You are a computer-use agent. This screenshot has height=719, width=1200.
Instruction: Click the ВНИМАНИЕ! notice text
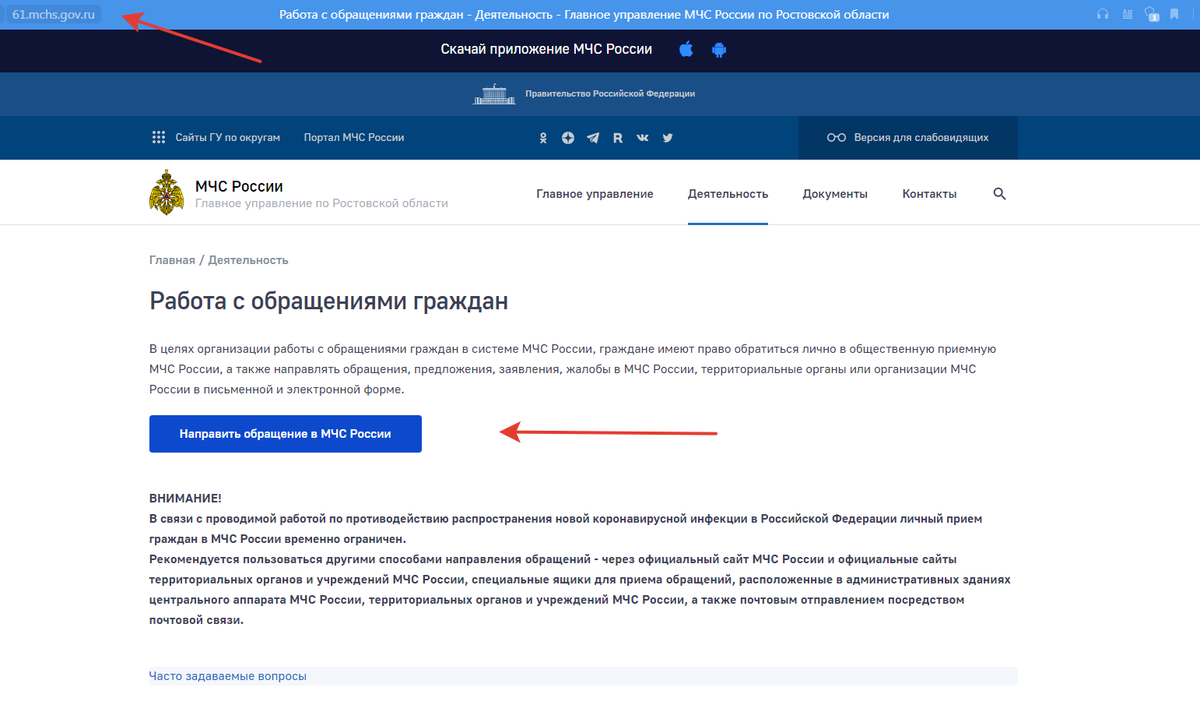[185, 498]
